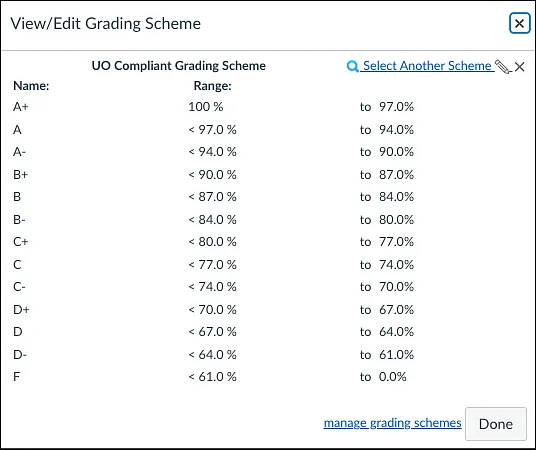Click the C- grade name
Screen dimensions: 536x450
[19, 287]
